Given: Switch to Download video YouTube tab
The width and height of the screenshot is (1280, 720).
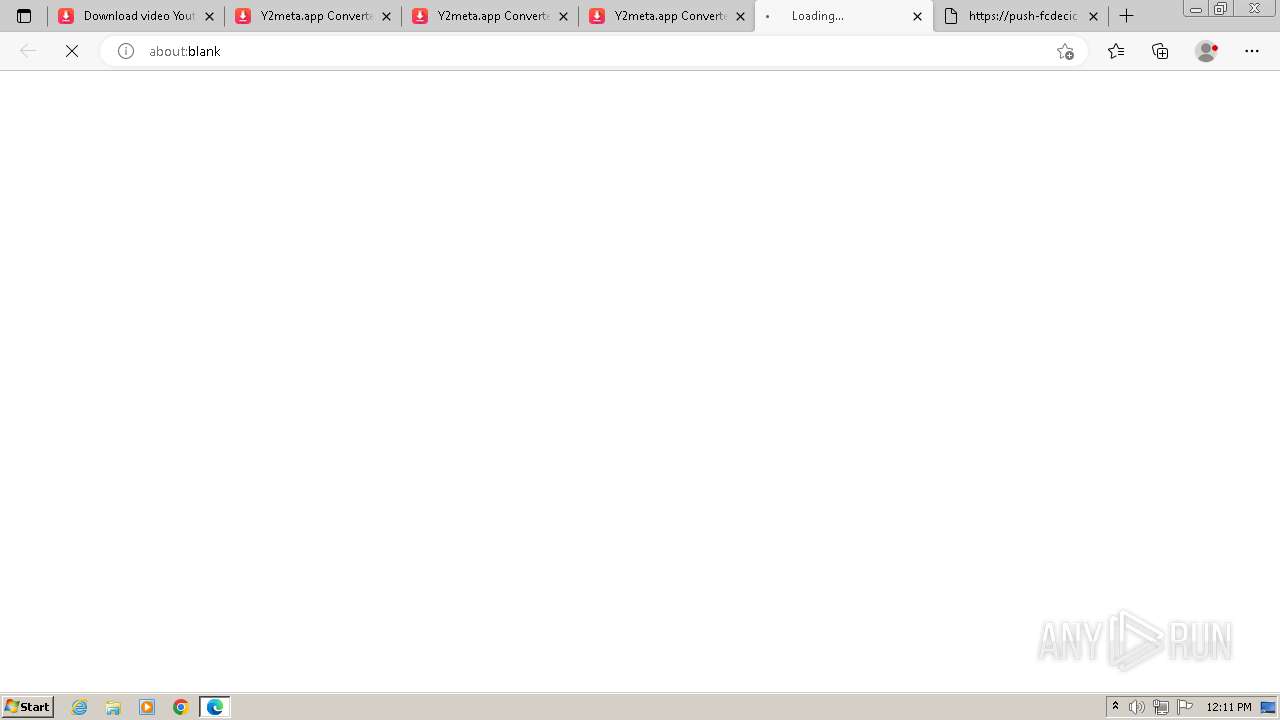Looking at the screenshot, I should click(x=135, y=16).
